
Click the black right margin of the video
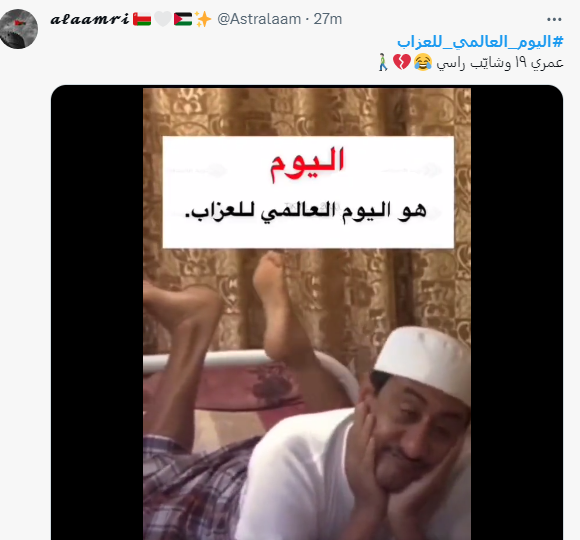tap(517, 313)
